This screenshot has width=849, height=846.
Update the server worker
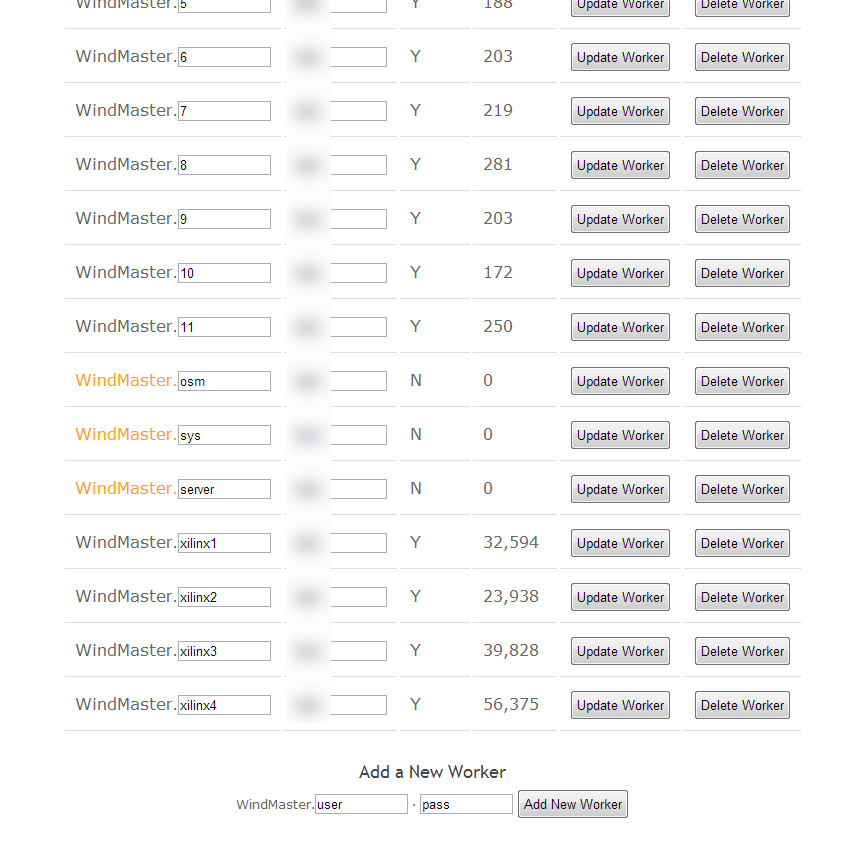pos(620,489)
